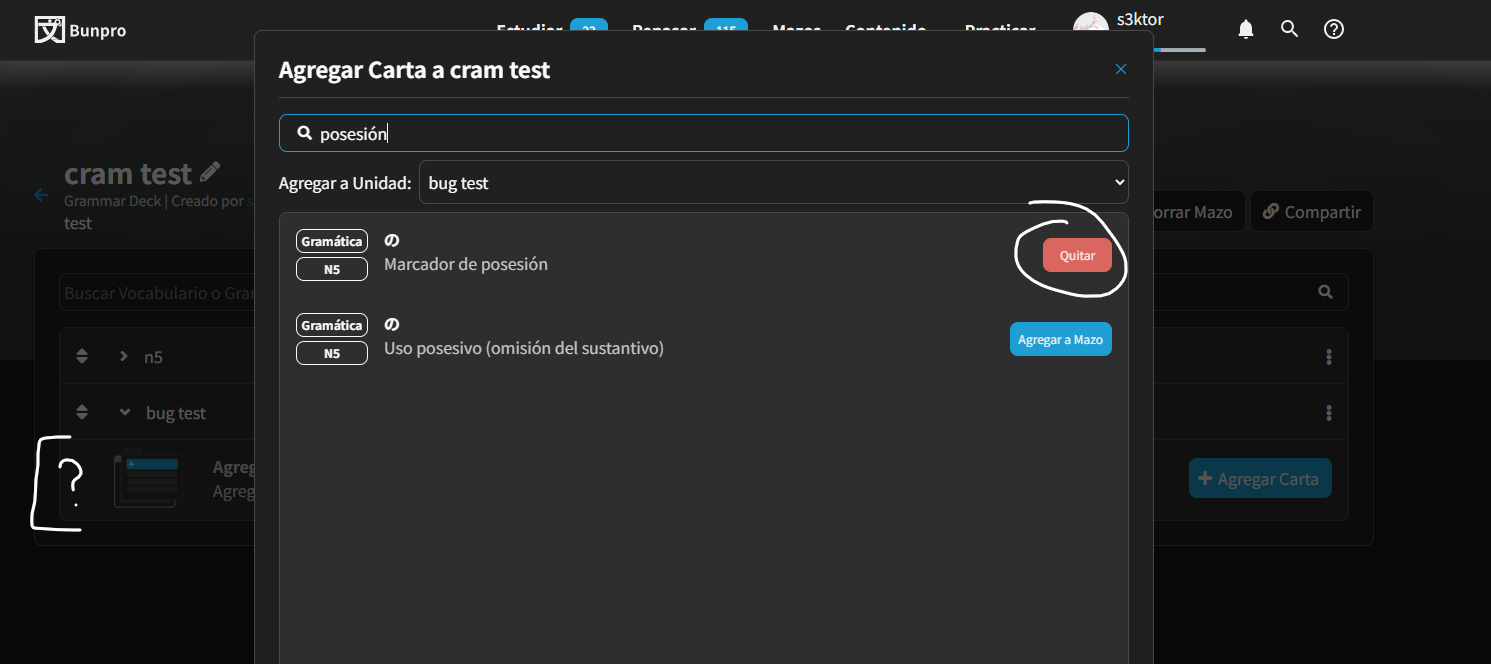
Task: Click Agregar a Mazo for Uso posesivo
Action: [x=1060, y=340]
